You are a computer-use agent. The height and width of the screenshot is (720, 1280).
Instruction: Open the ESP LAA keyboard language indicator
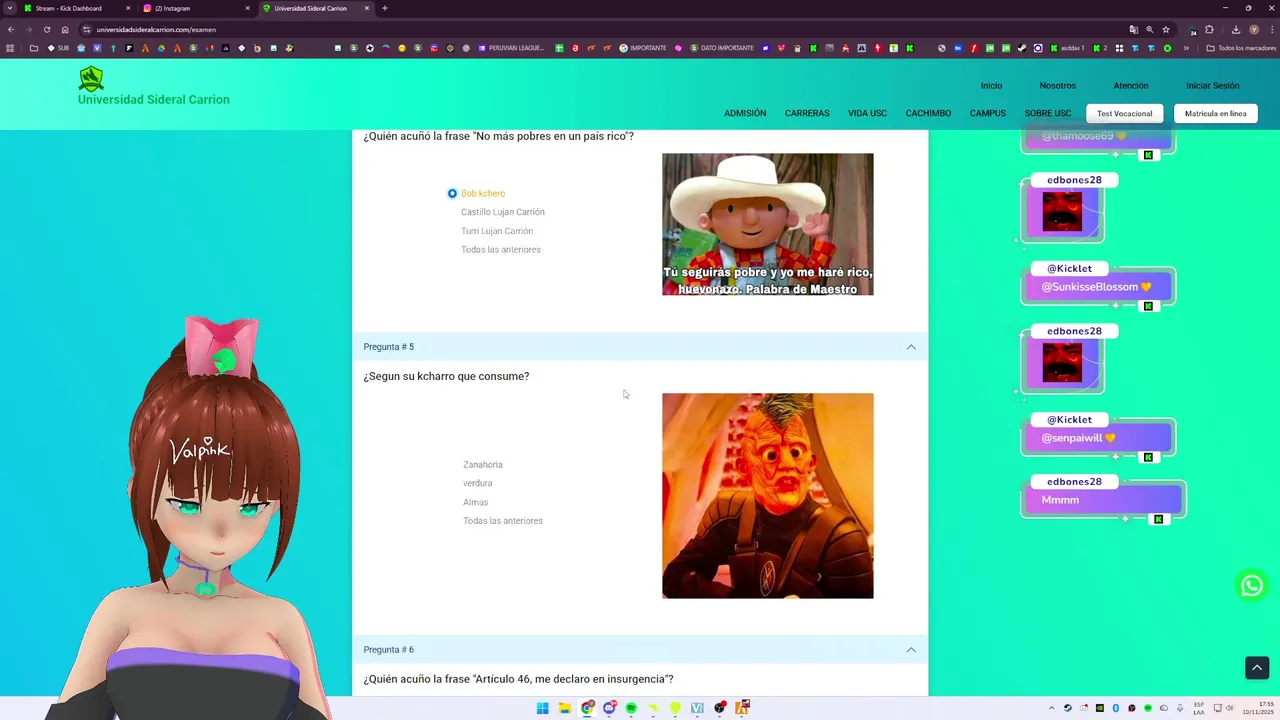pyautogui.click(x=1199, y=708)
